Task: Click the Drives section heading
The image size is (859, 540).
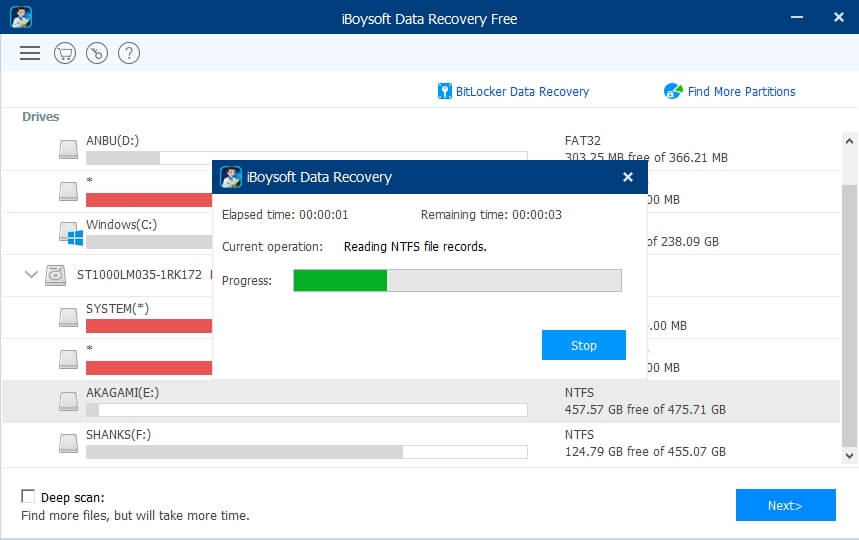Action: click(41, 117)
